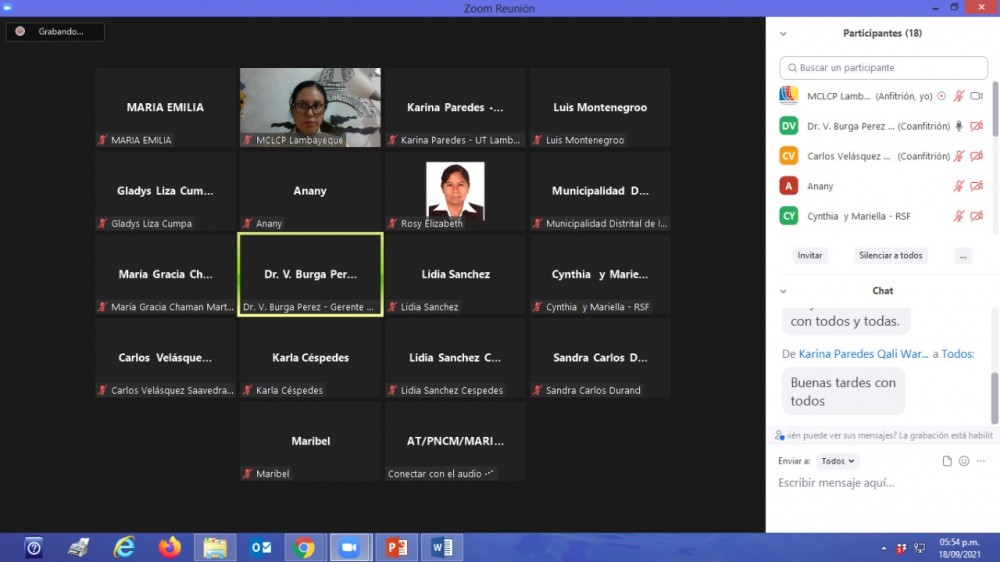This screenshot has width=1000, height=562.
Task: Click 'Silenciar a todos' button
Action: [x=890, y=255]
